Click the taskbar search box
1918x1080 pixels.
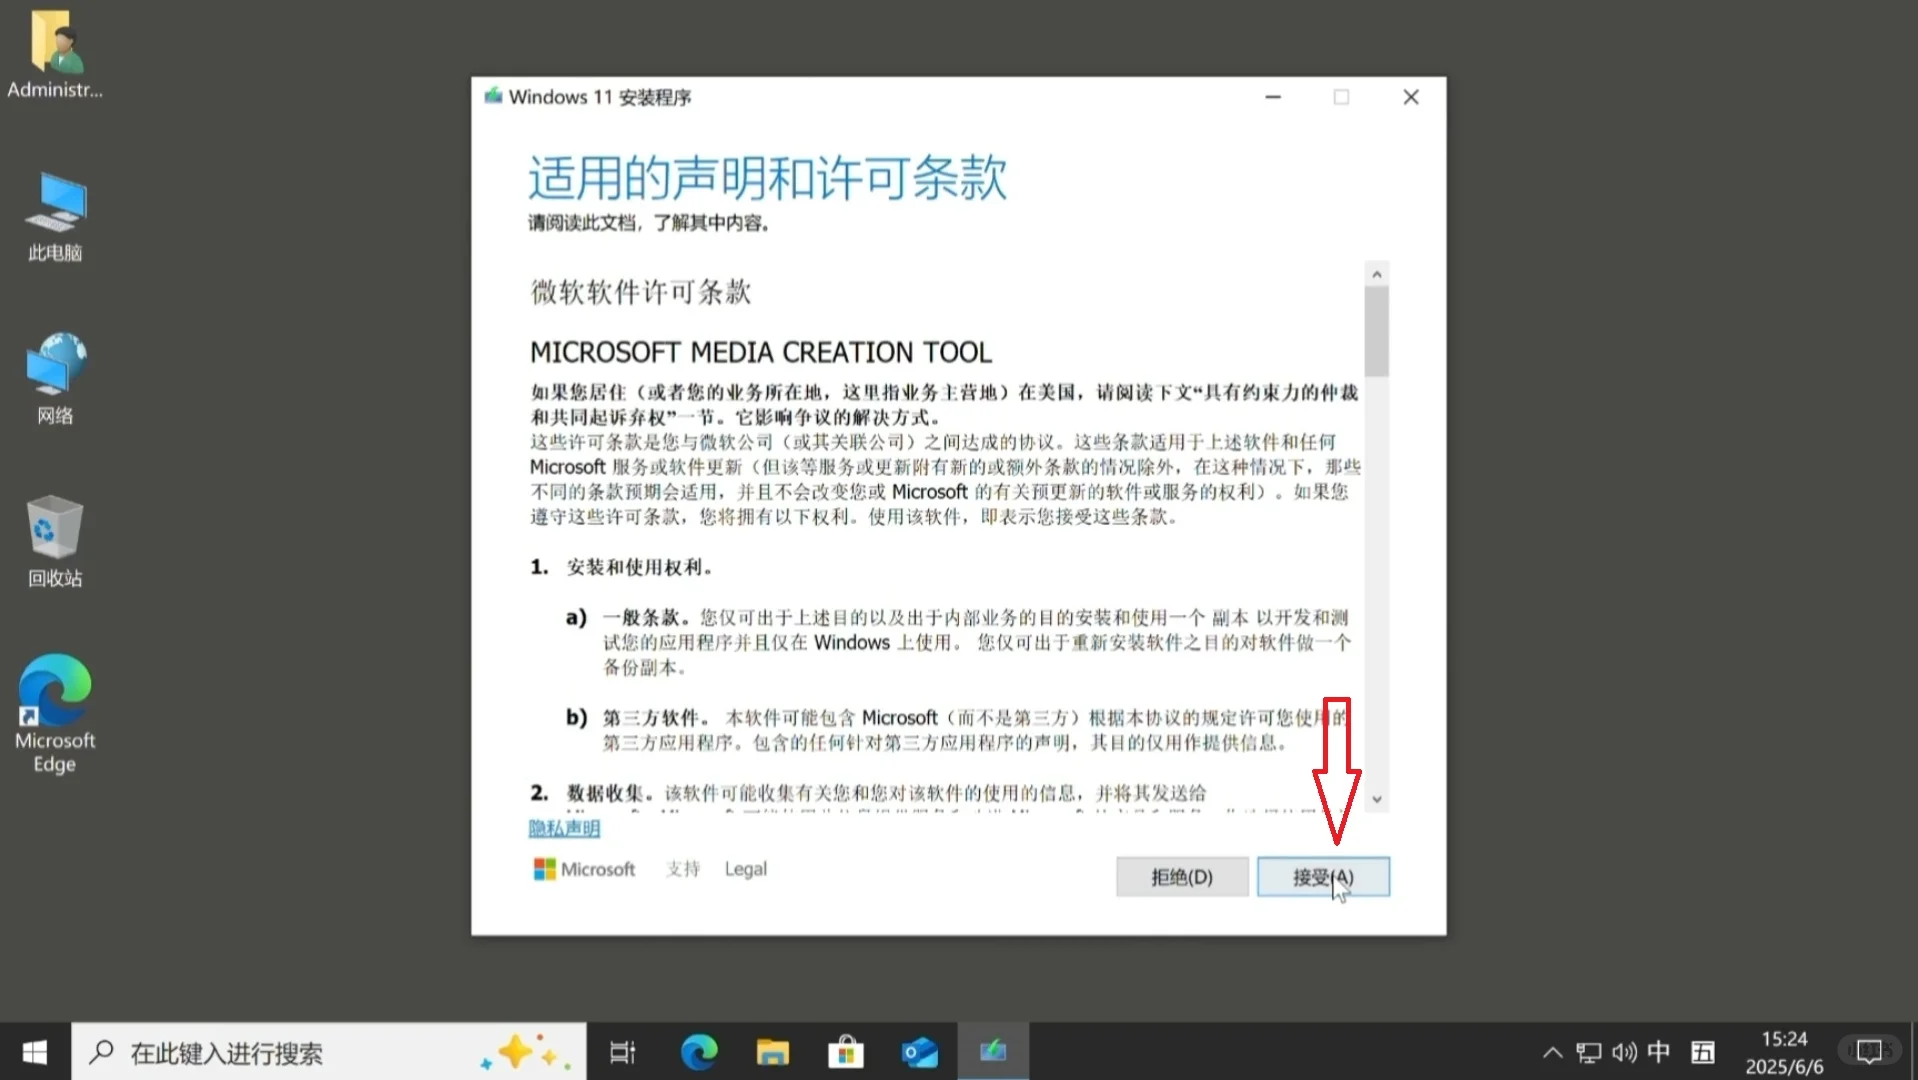point(300,1051)
